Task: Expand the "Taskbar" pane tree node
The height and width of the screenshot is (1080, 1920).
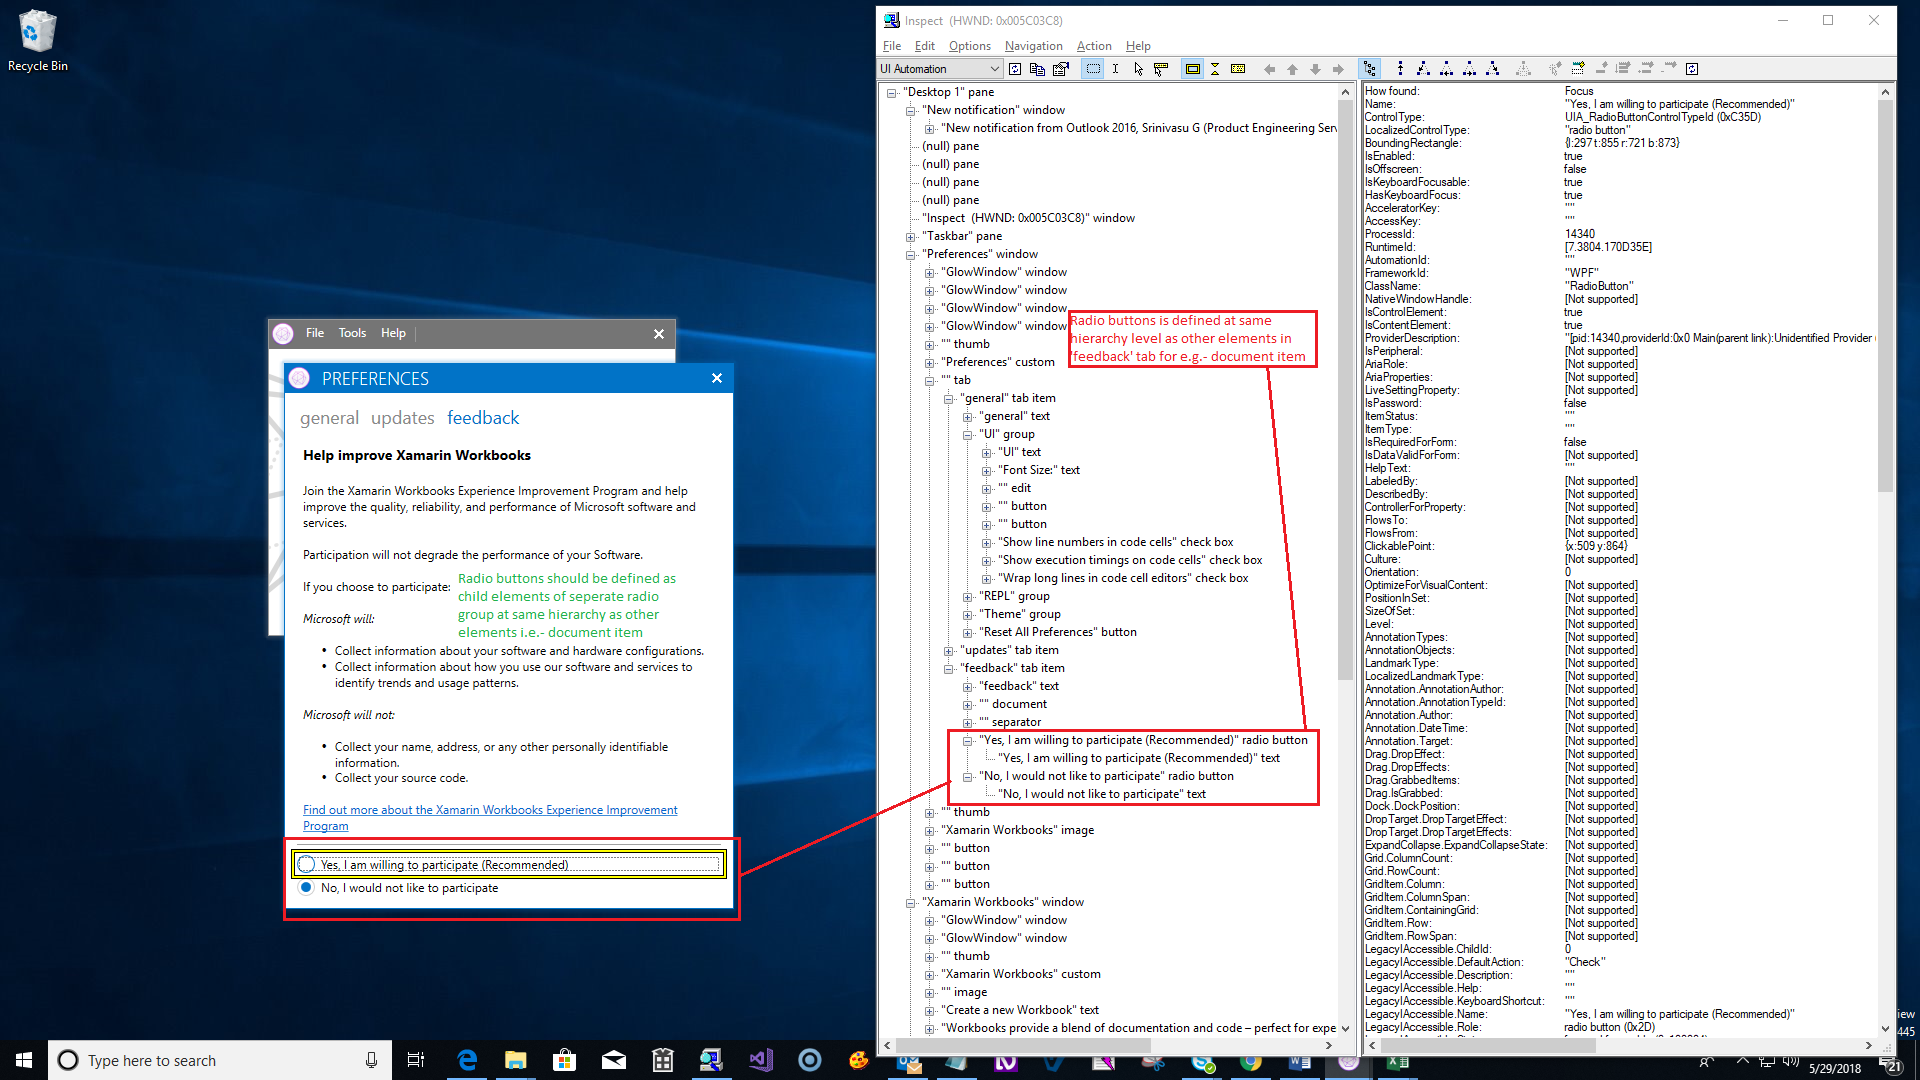Action: tap(911, 237)
